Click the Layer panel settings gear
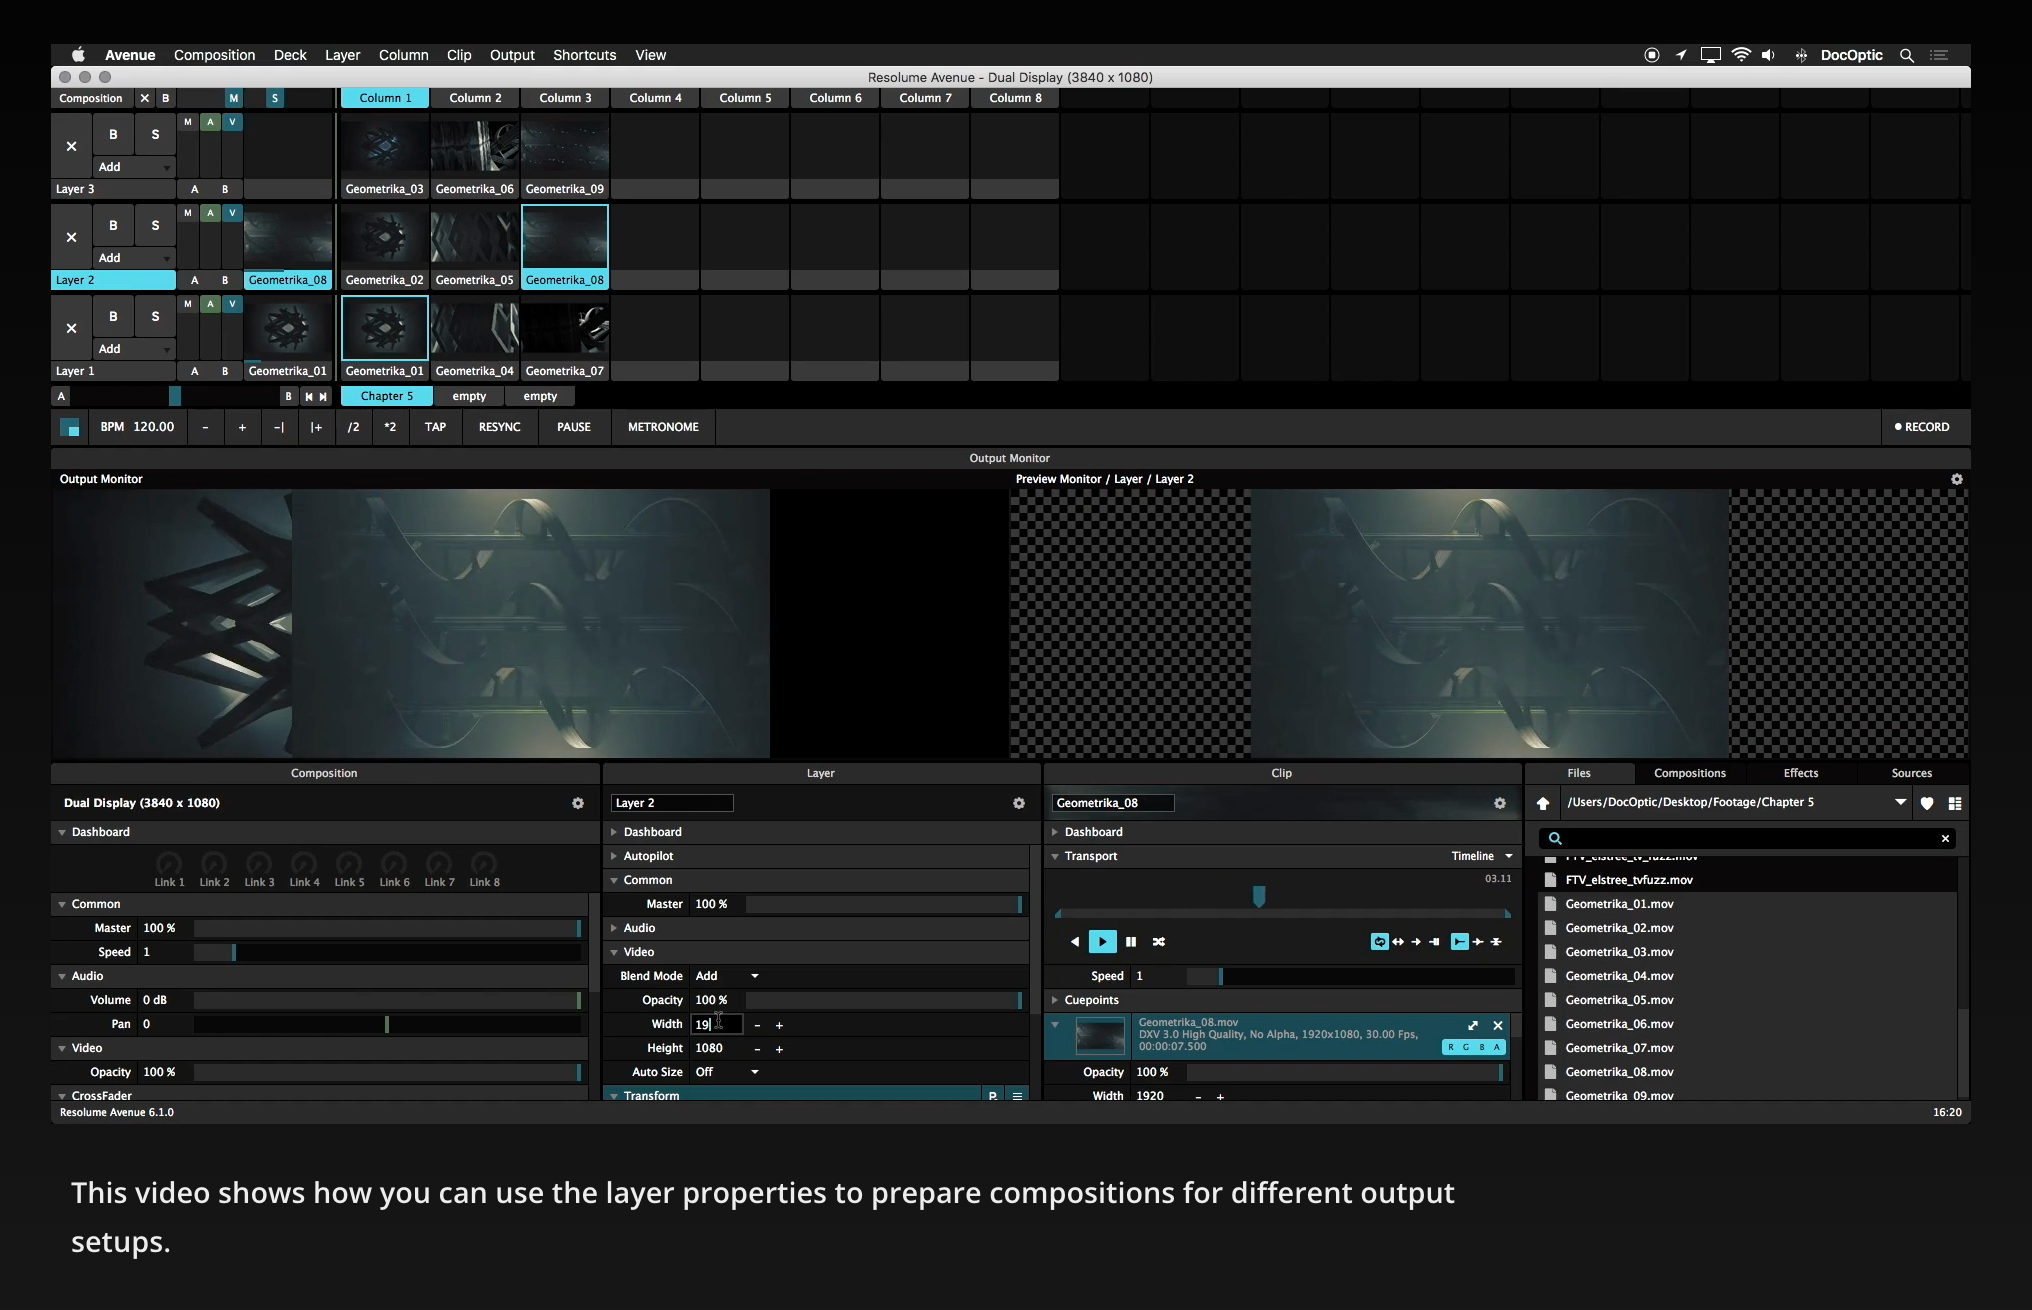This screenshot has height=1310, width=2032. coord(1018,803)
